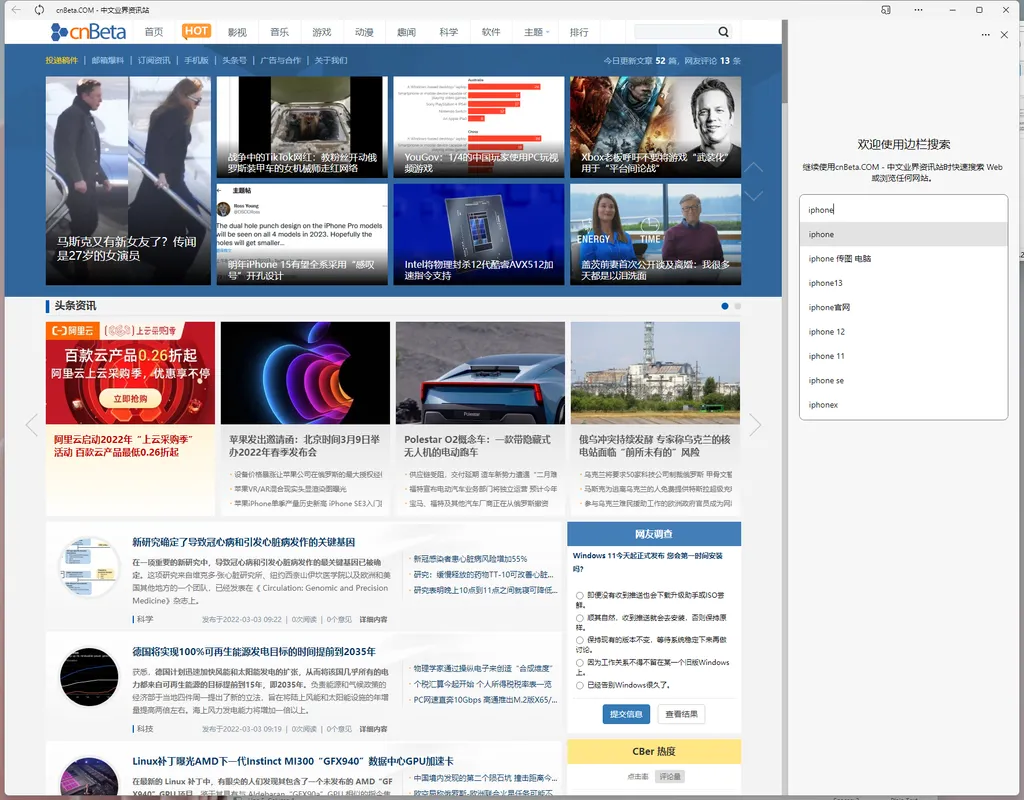Select the third poll radio option
1024x800 pixels.
(580, 639)
